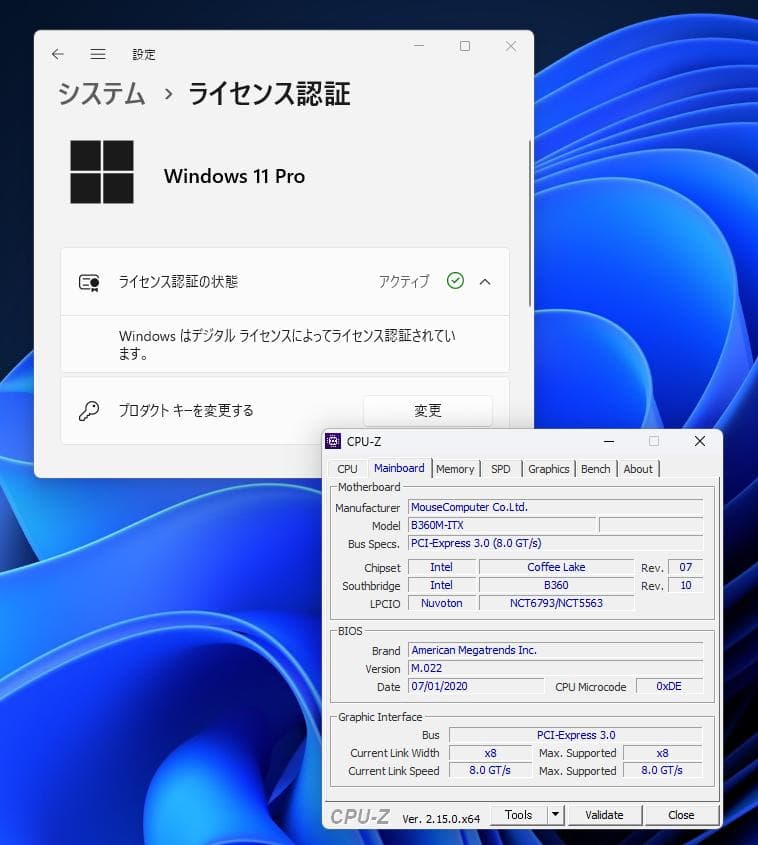758x845 pixels.
Task: Click the Windows logo beside Windows 11 Pro
Action: point(102,172)
